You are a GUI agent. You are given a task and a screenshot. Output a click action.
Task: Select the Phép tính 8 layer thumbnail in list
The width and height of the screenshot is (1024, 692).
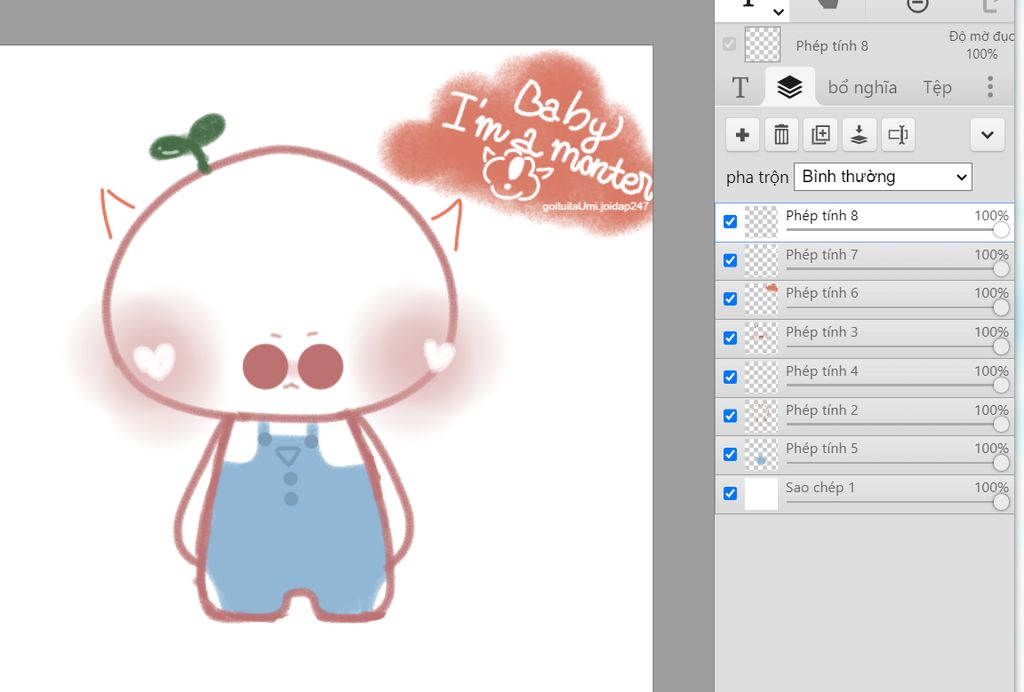coord(761,221)
